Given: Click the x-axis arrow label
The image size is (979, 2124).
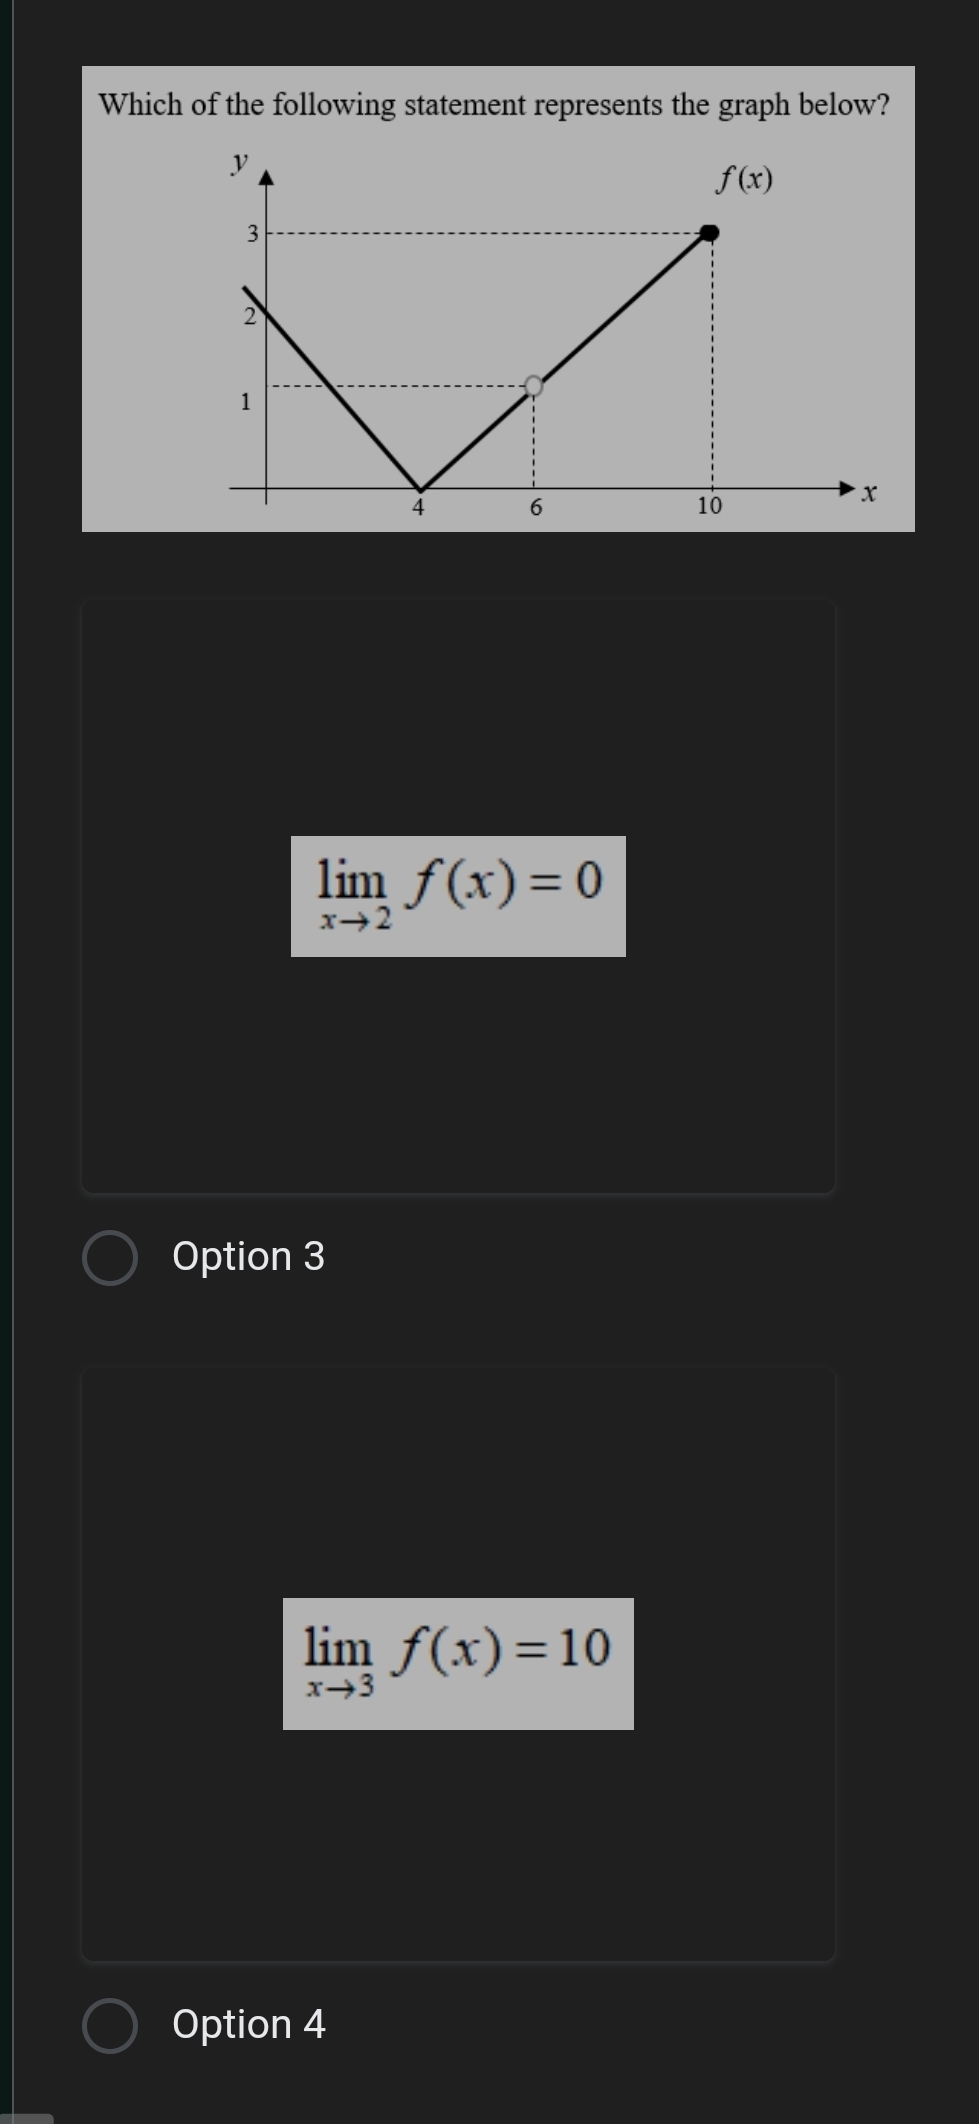Looking at the screenshot, I should (x=869, y=492).
